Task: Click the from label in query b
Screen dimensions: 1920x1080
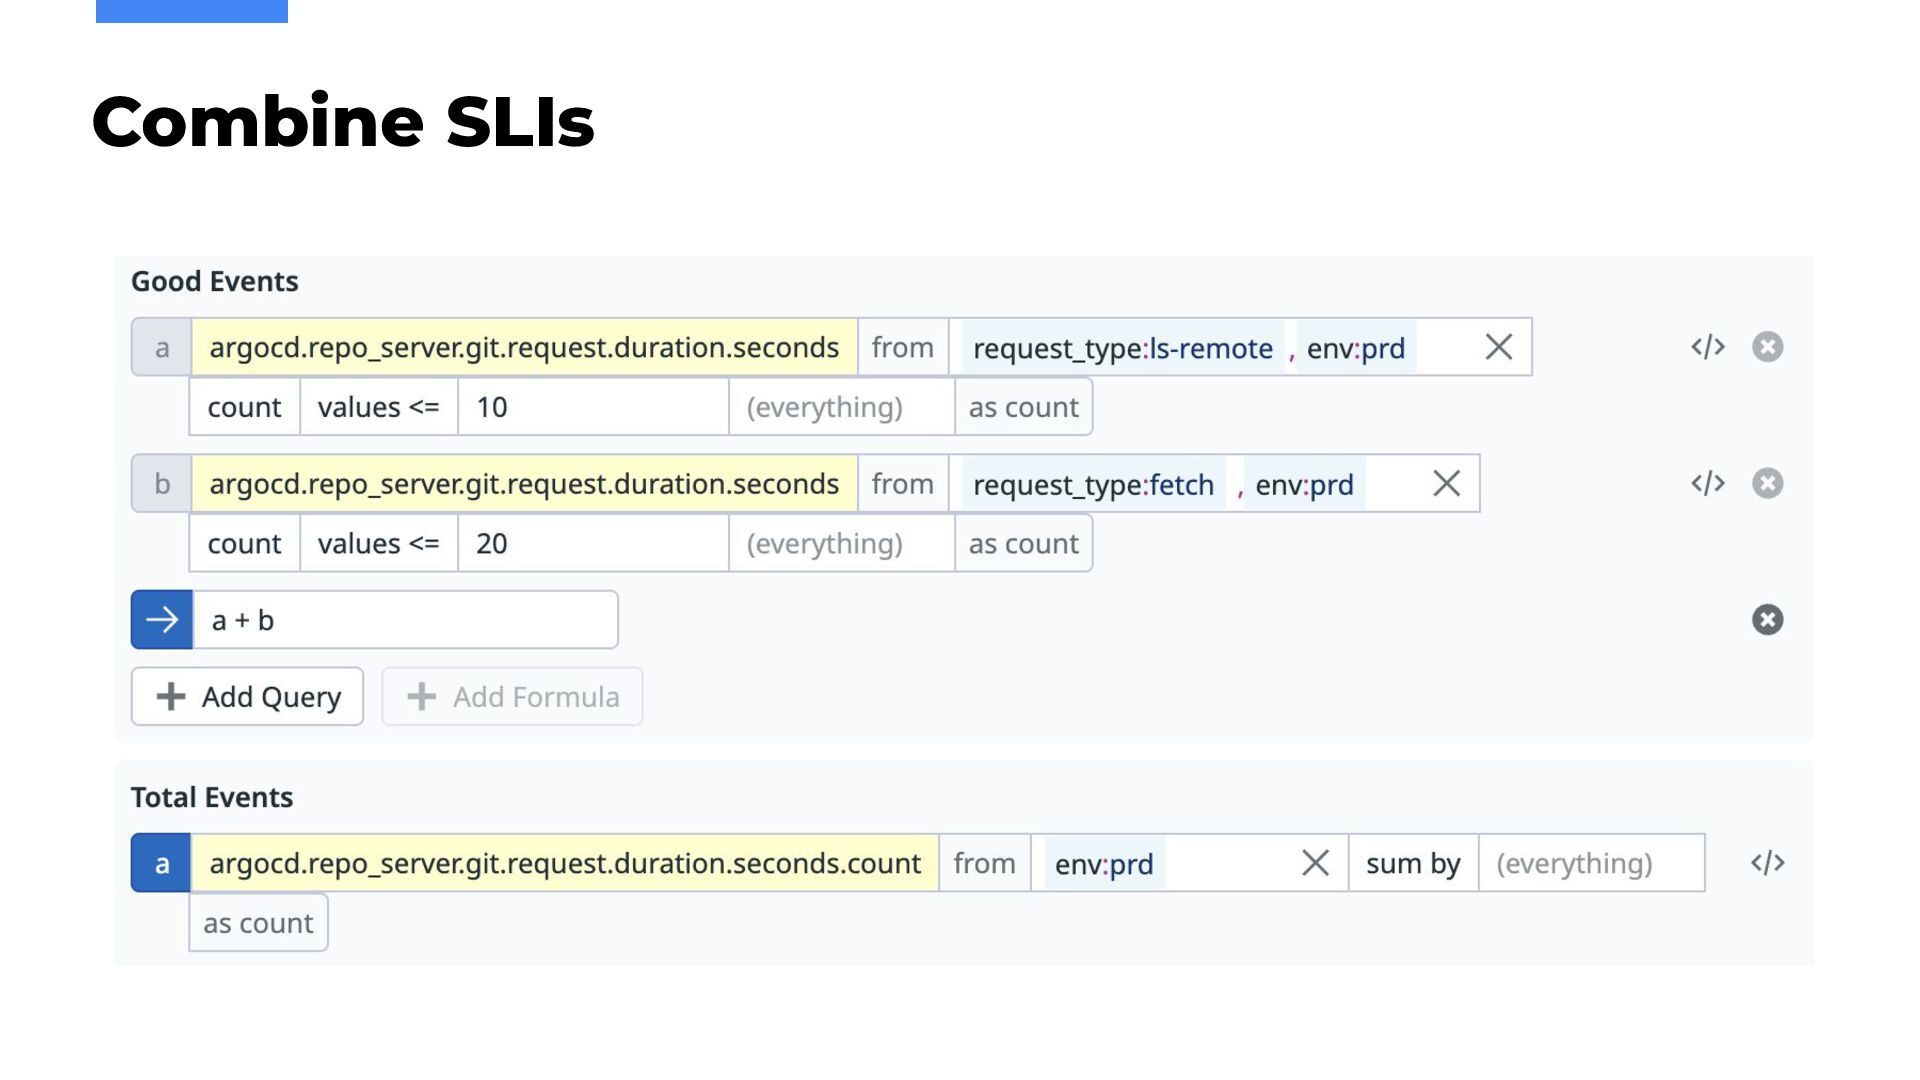Action: [903, 484]
